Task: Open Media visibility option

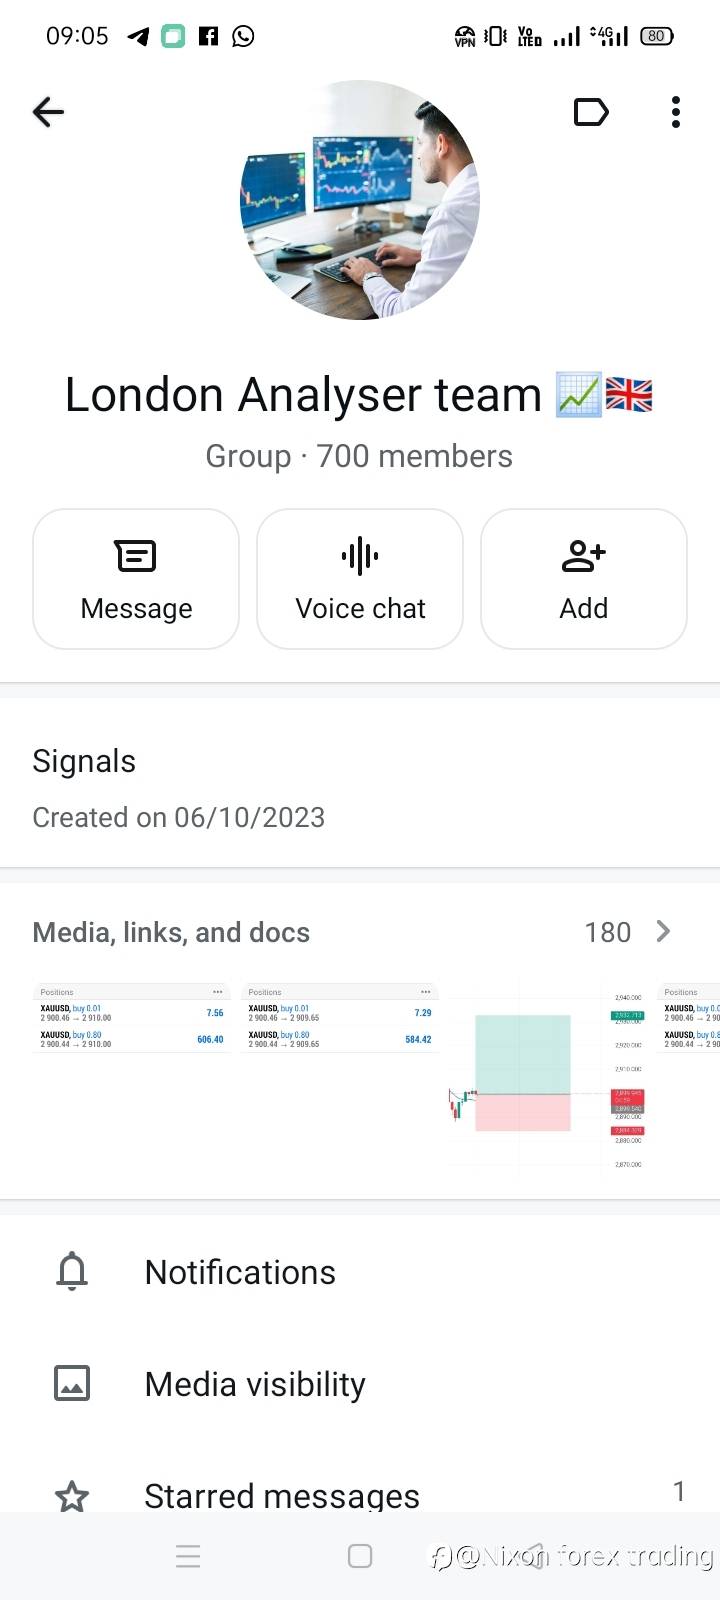Action: (255, 1384)
